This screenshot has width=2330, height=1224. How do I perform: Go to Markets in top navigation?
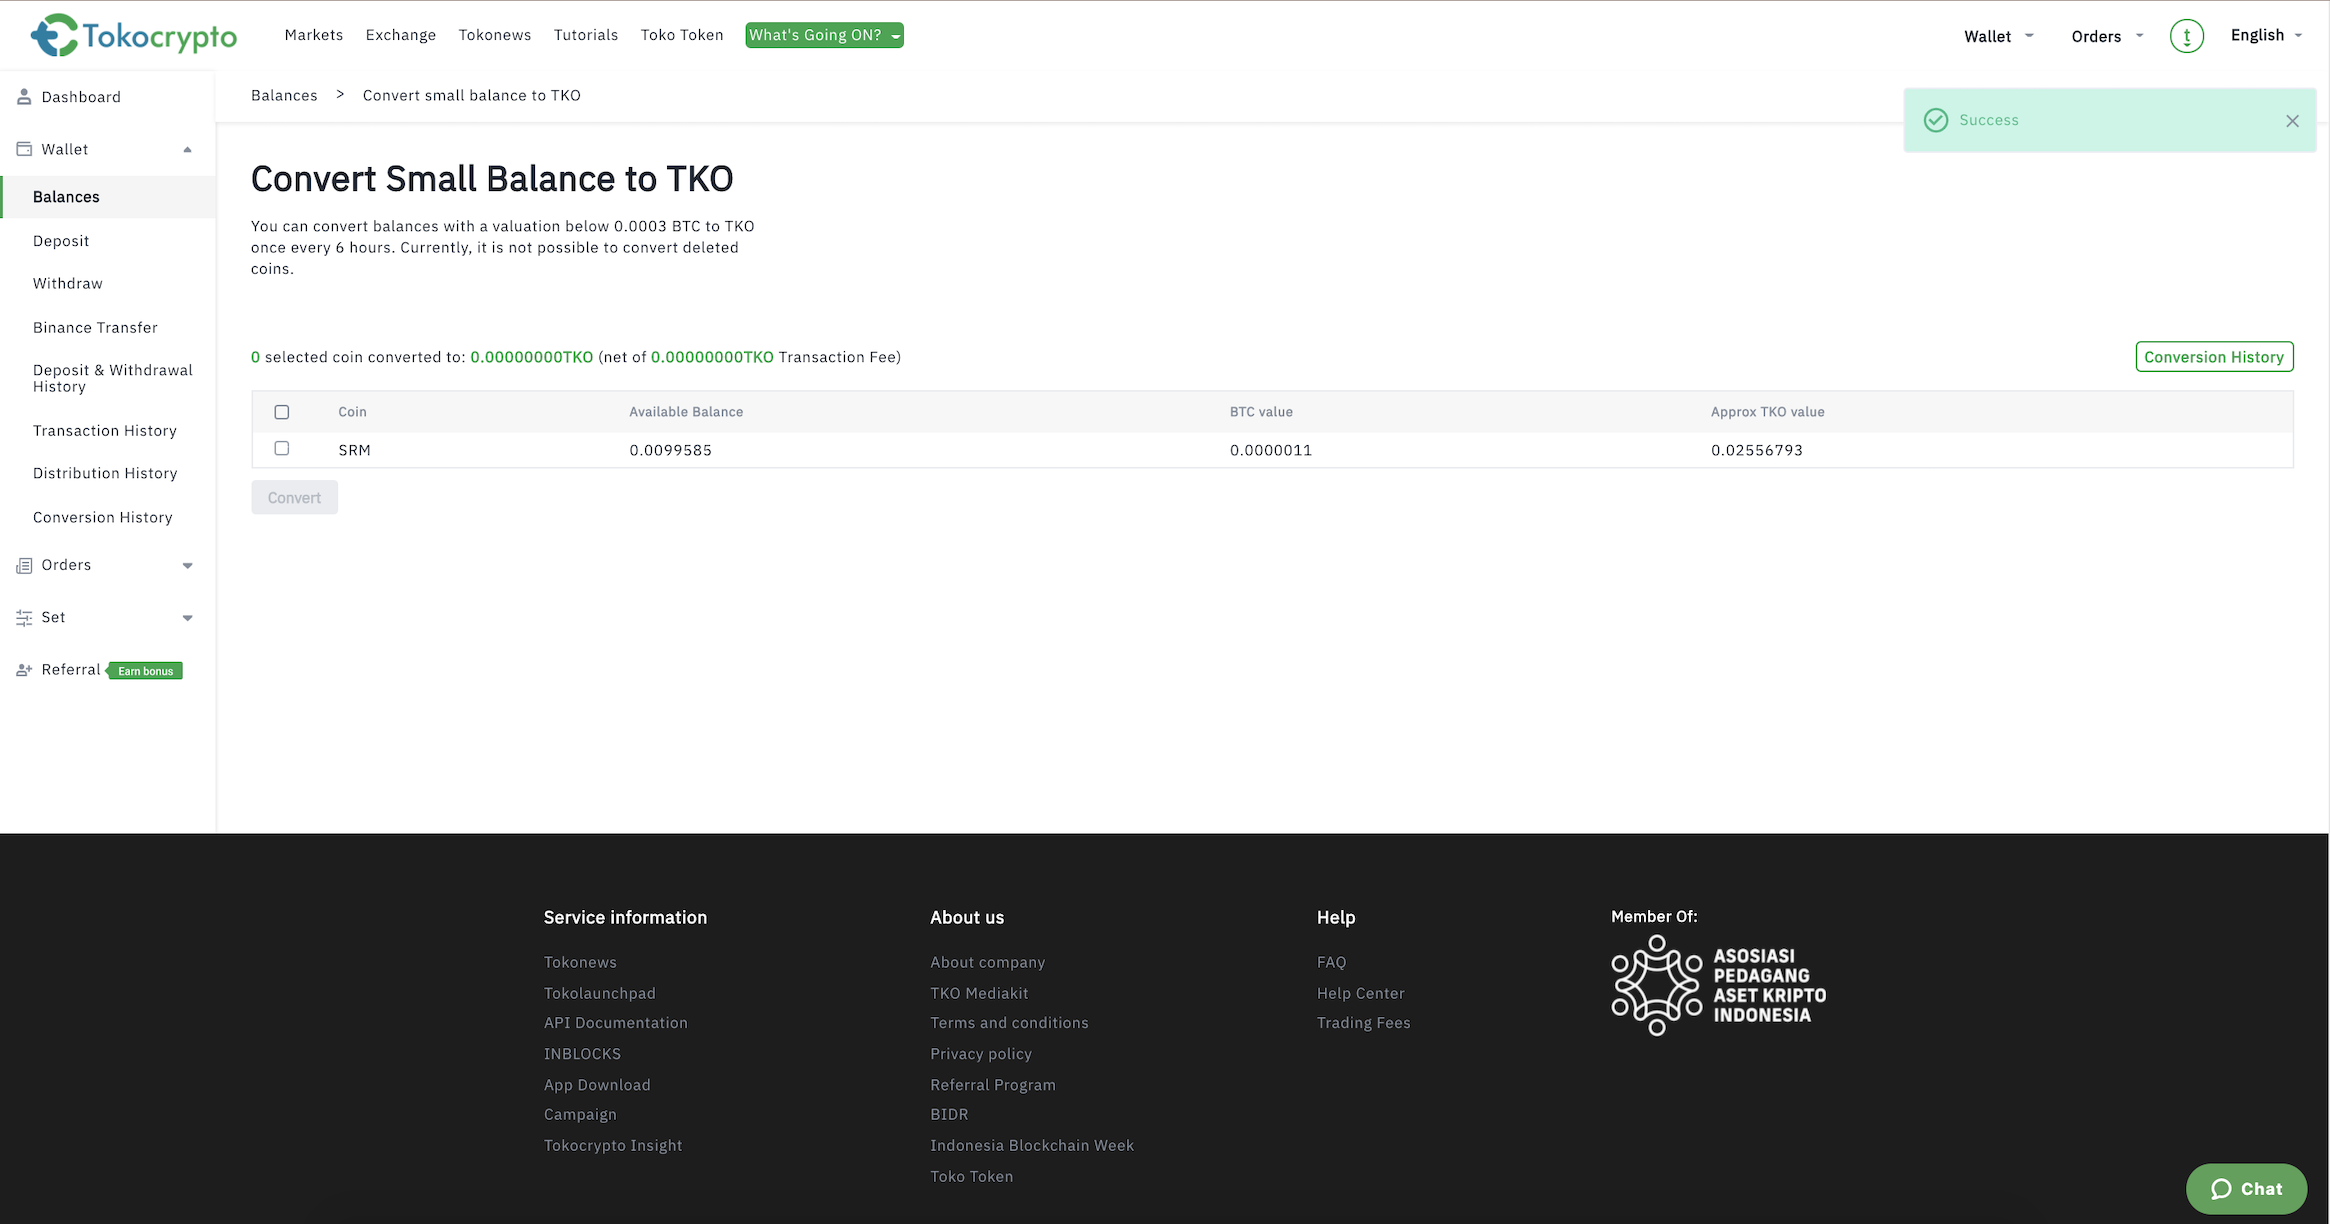314,35
